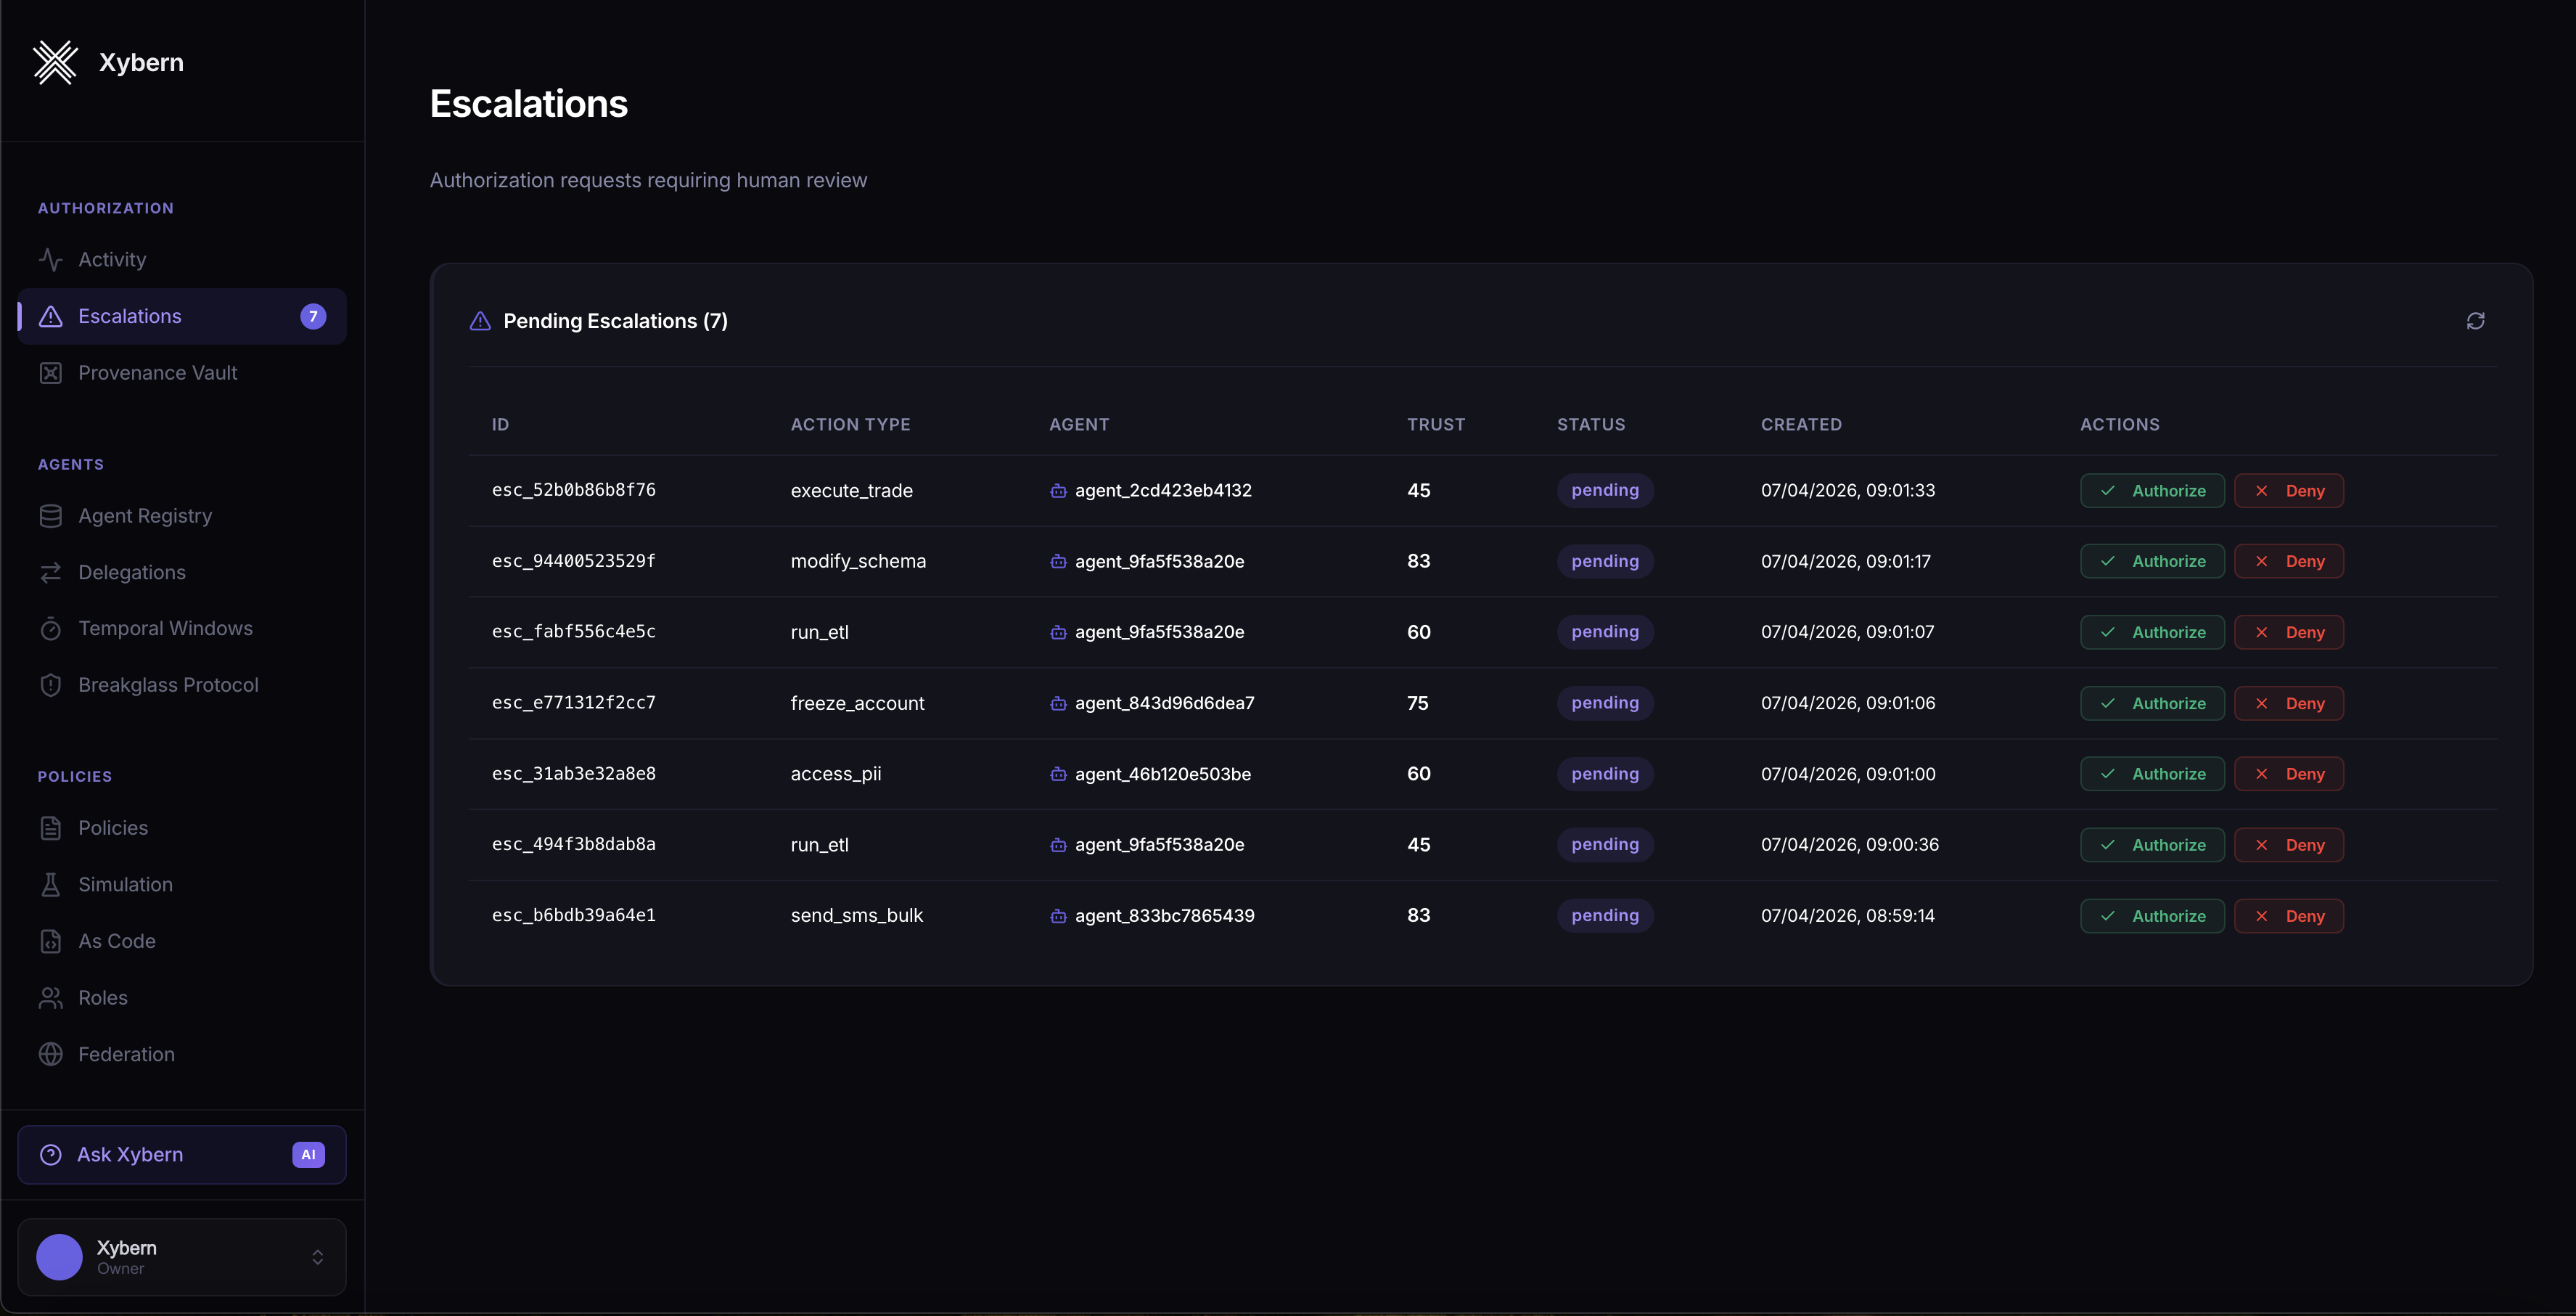Screen dimensions: 2576x1316
Task: Open the Ask Xybern AI assistant
Action: point(182,1154)
